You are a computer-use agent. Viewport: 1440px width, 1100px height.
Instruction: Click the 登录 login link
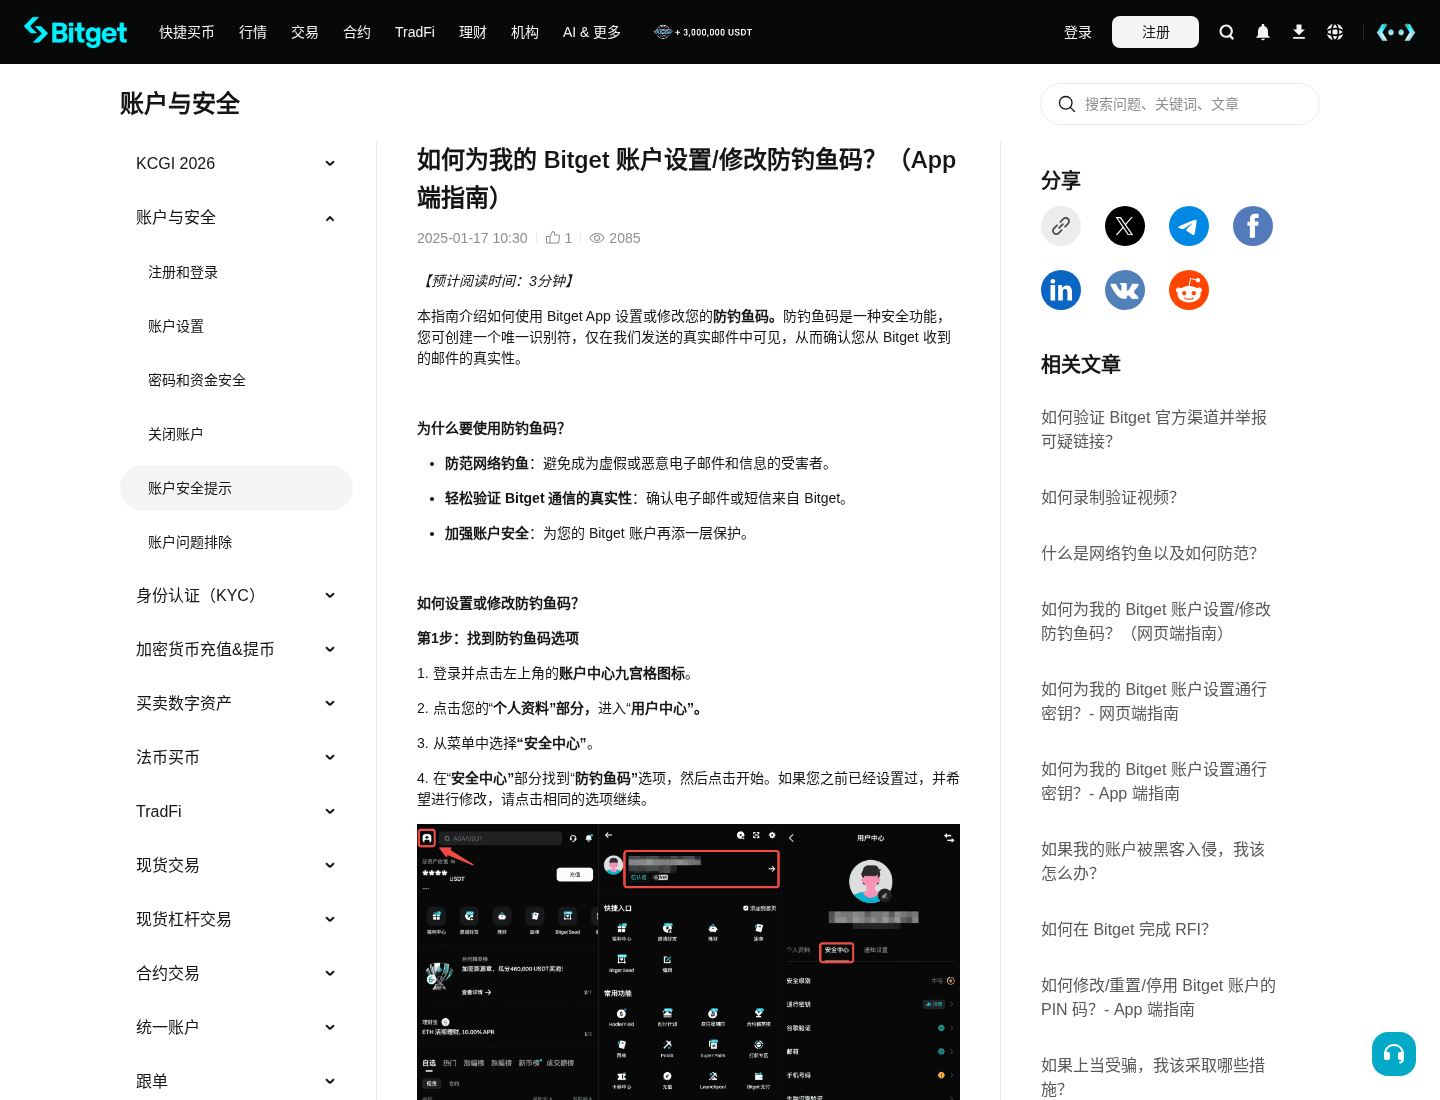point(1078,32)
